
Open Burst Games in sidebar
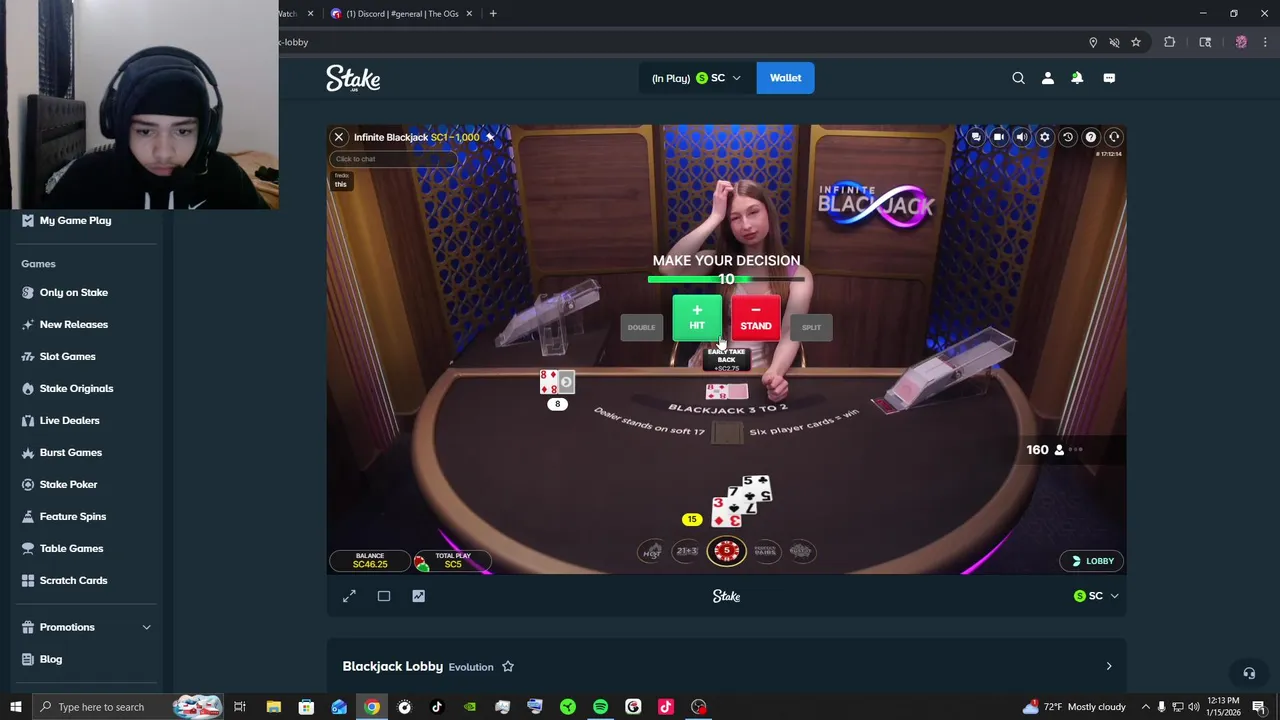point(71,452)
